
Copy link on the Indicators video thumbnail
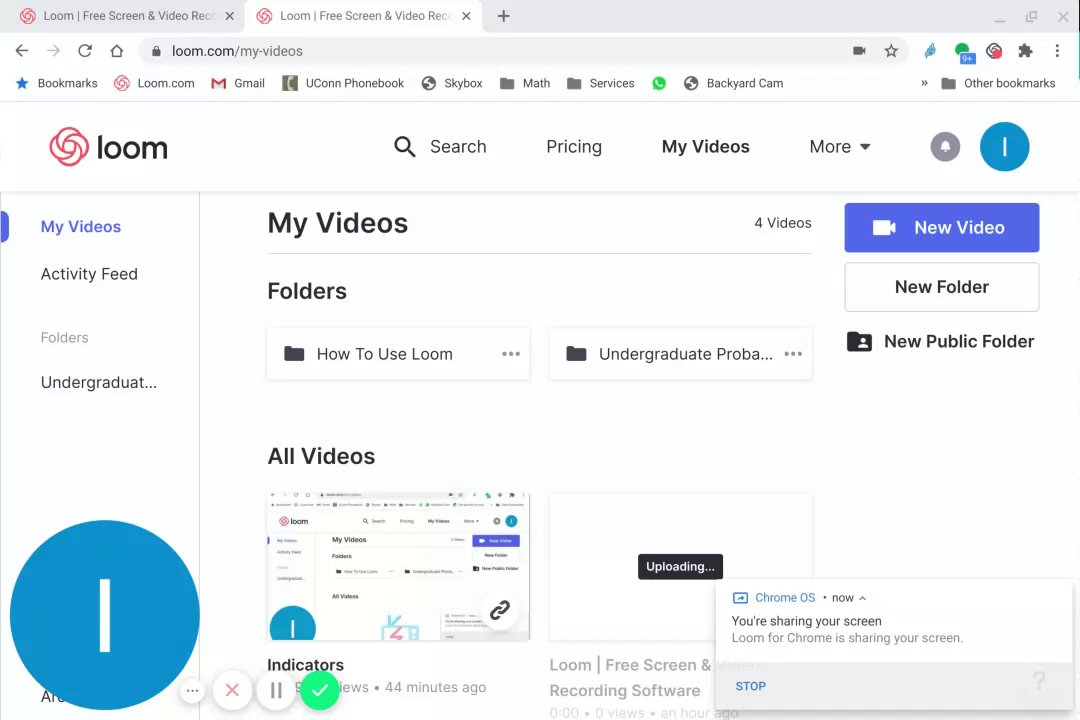click(x=499, y=610)
